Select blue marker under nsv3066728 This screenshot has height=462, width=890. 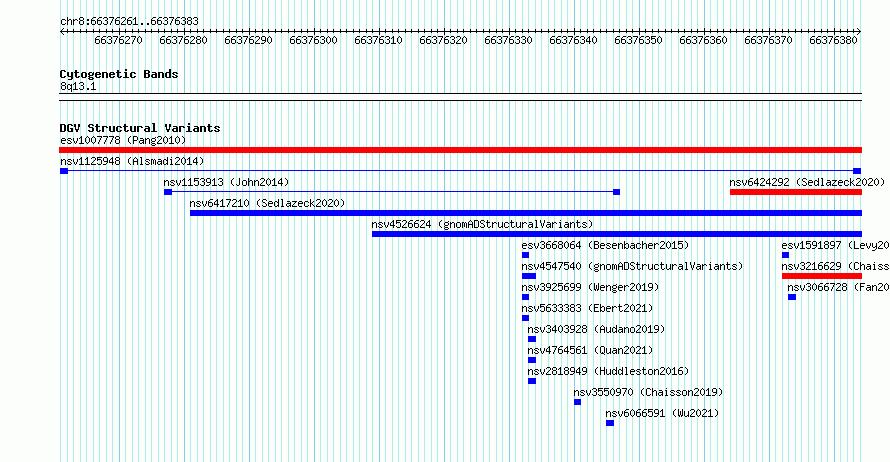(792, 297)
